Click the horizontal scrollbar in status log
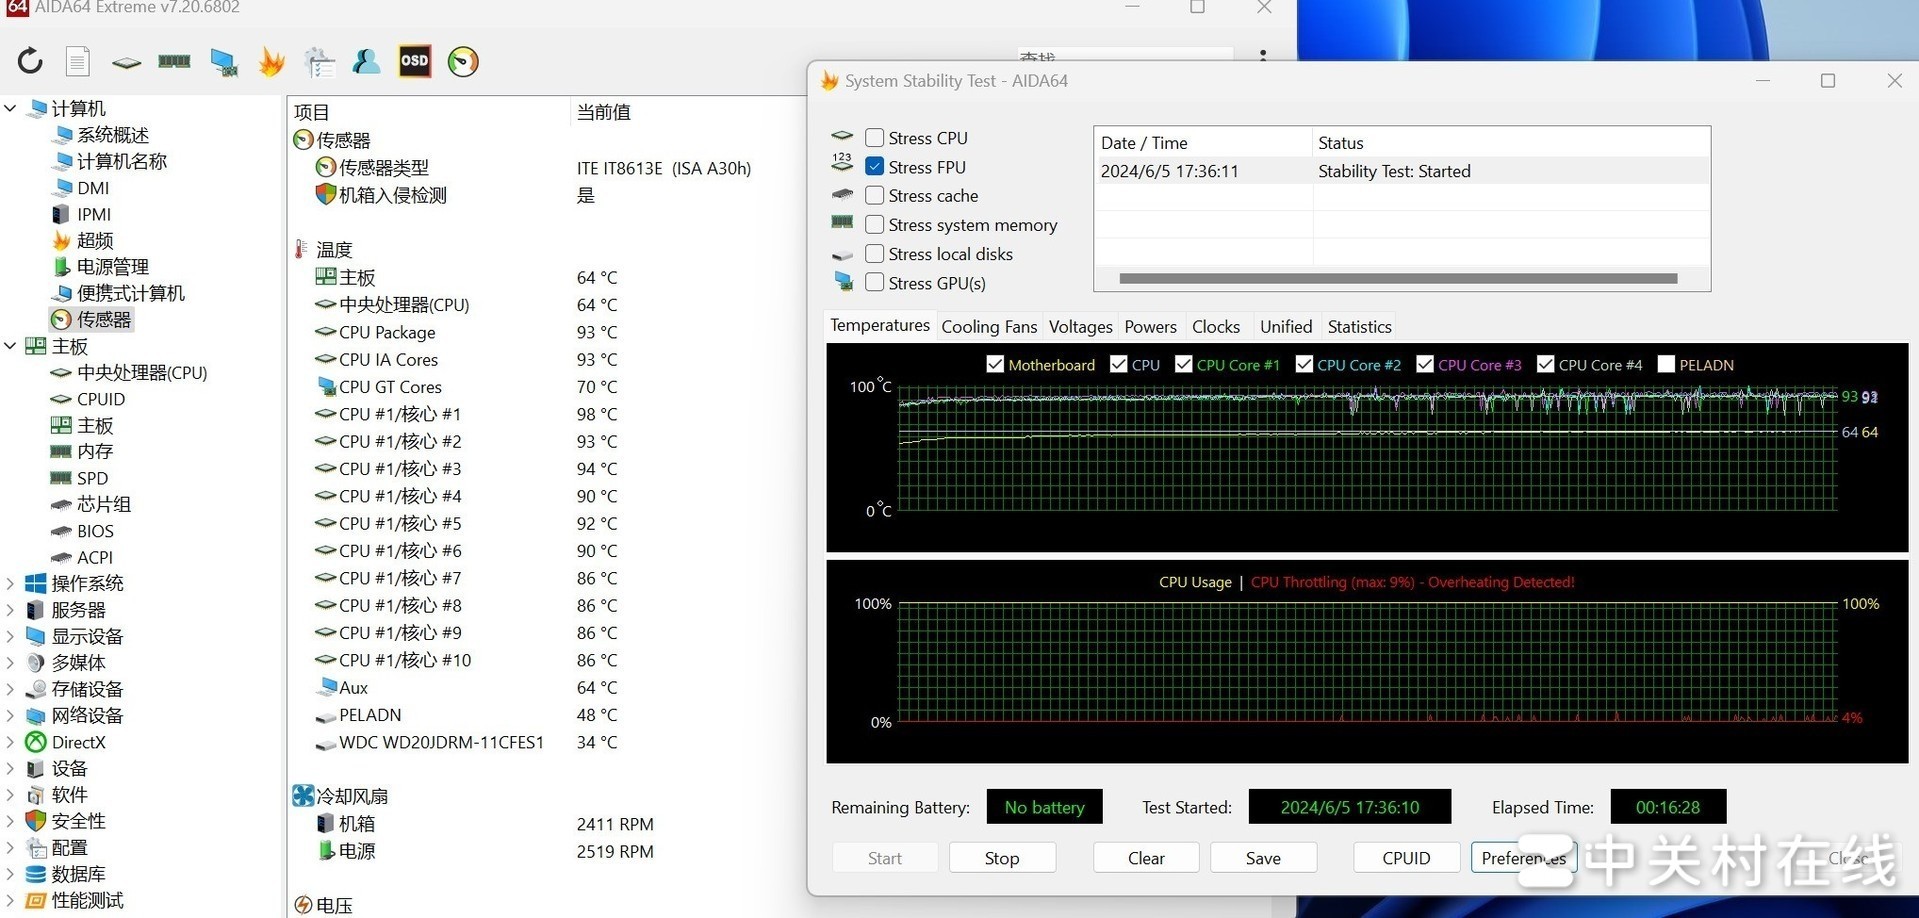This screenshot has height=918, width=1919. click(x=1398, y=279)
